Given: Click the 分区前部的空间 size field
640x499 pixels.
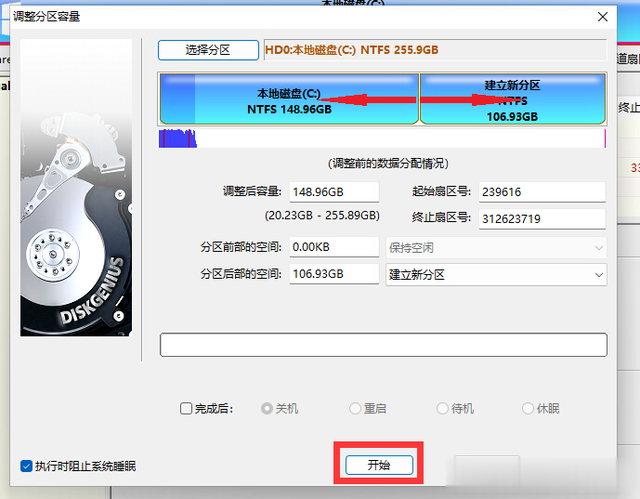Looking at the screenshot, I should tap(334, 247).
